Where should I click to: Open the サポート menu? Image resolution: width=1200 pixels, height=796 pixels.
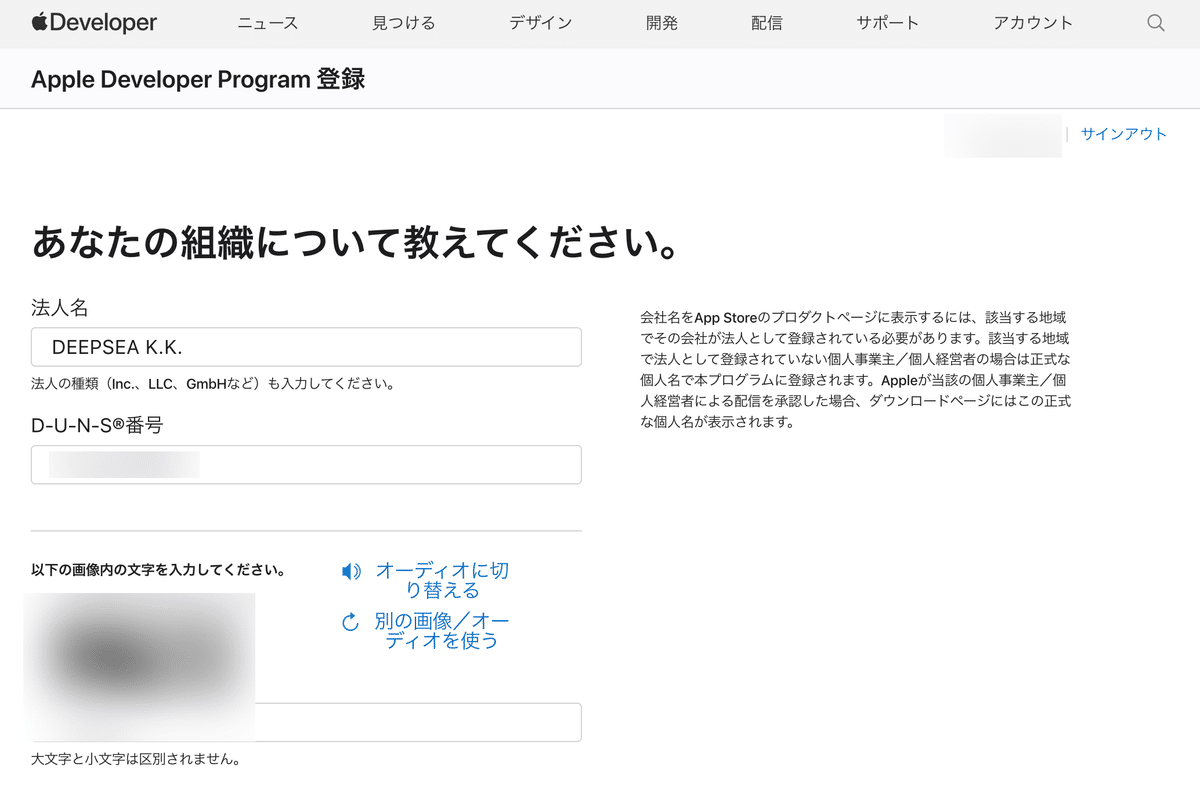(x=888, y=23)
